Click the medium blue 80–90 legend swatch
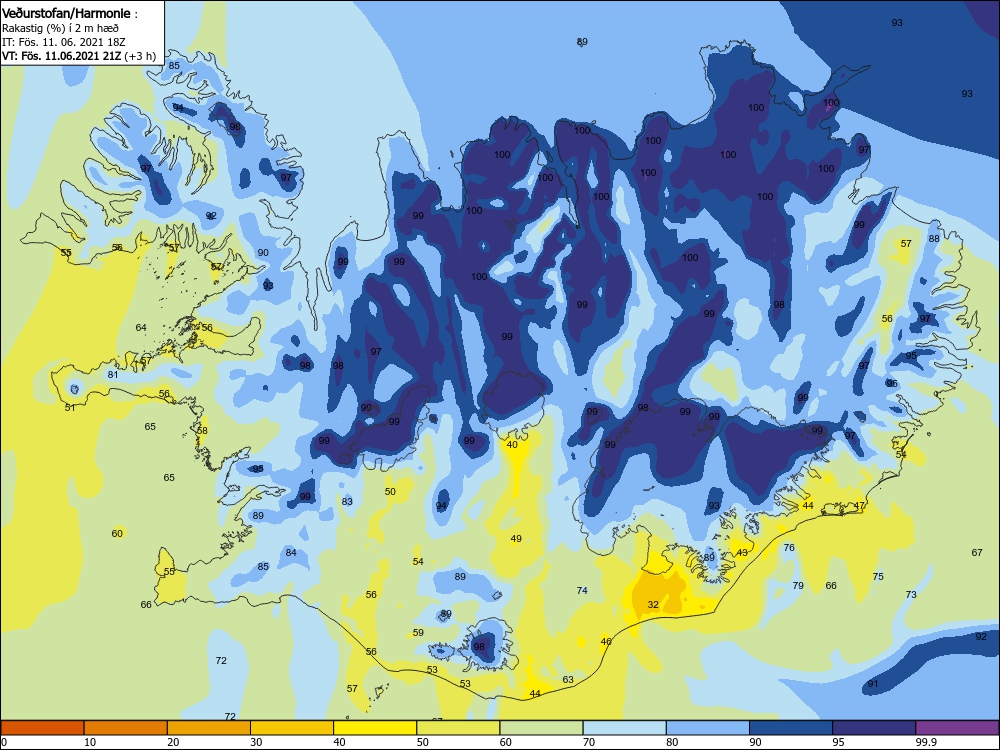1000x750 pixels. click(x=708, y=728)
